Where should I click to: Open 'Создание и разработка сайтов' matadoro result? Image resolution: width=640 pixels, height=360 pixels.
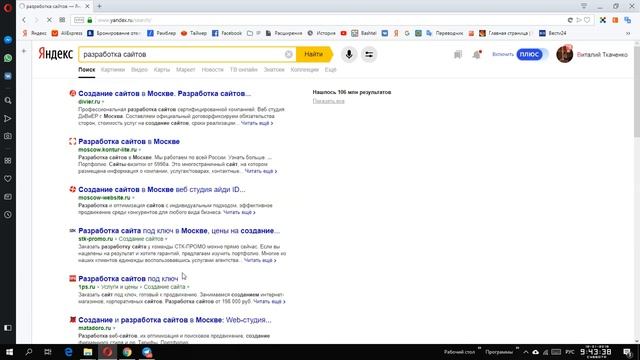pos(175,320)
